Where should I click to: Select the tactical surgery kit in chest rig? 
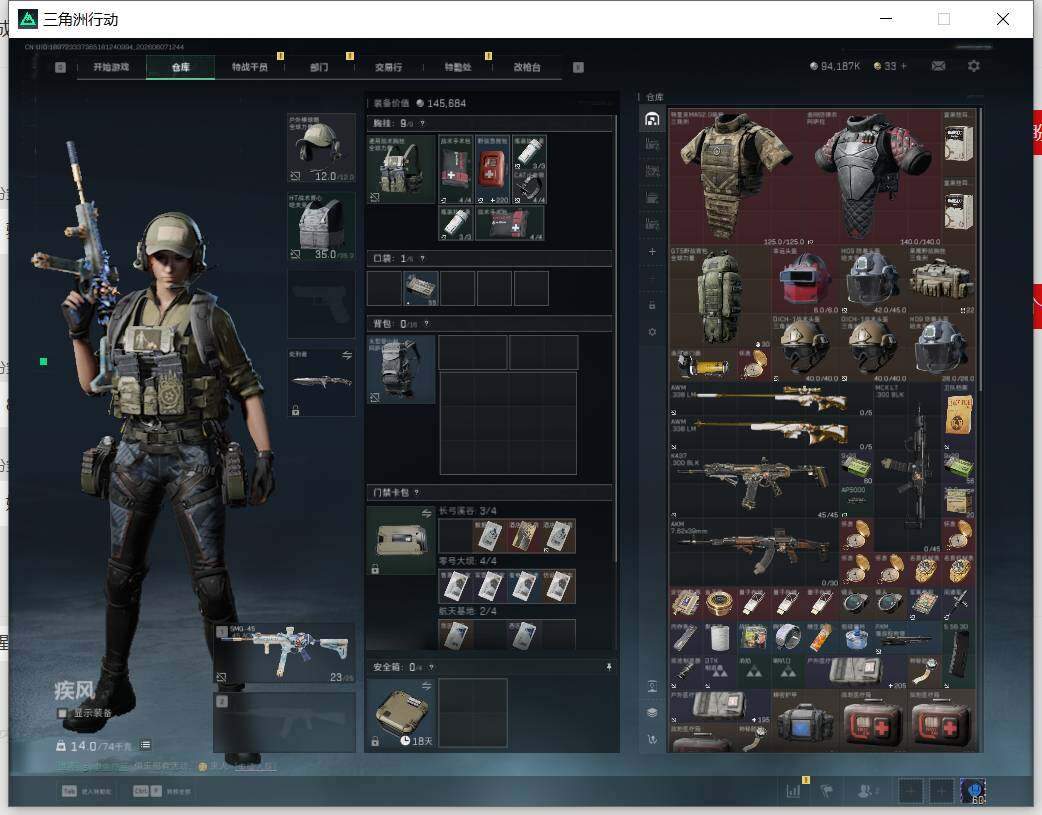click(456, 170)
